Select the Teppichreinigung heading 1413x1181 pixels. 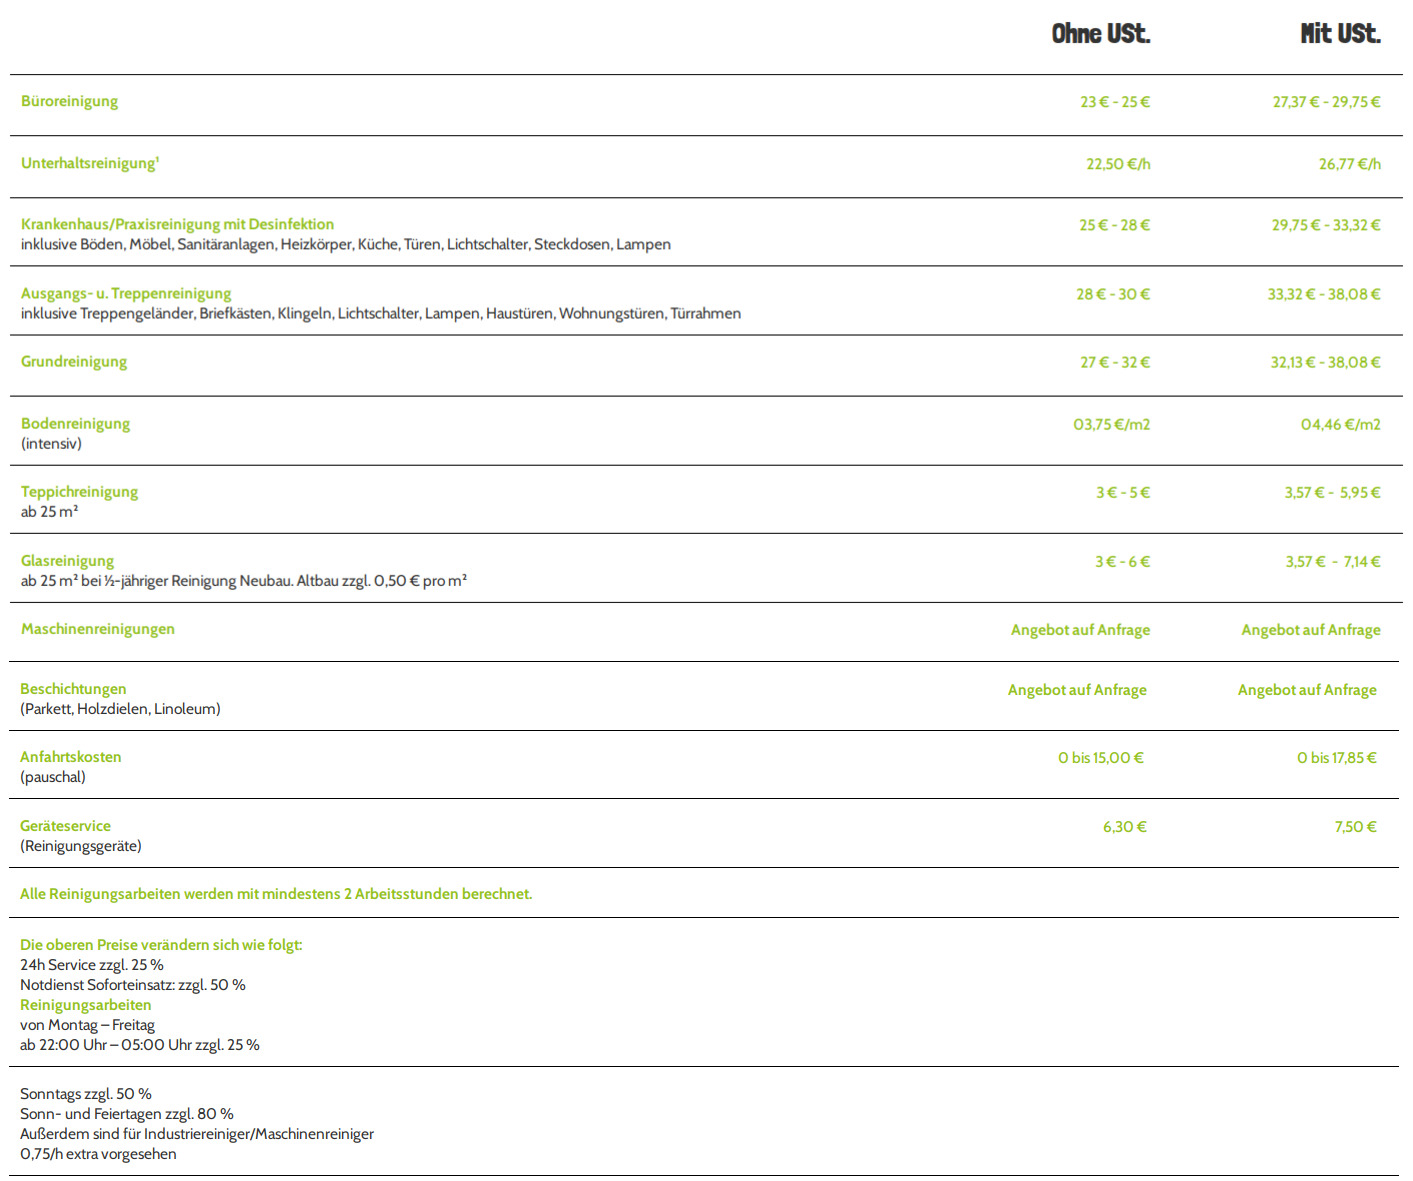click(x=79, y=492)
